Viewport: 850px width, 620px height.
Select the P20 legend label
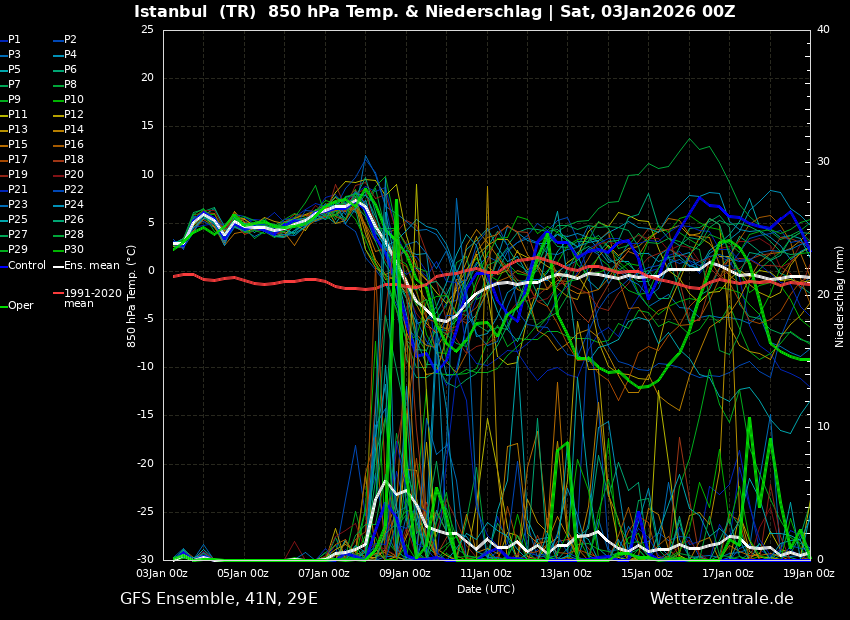point(74,175)
